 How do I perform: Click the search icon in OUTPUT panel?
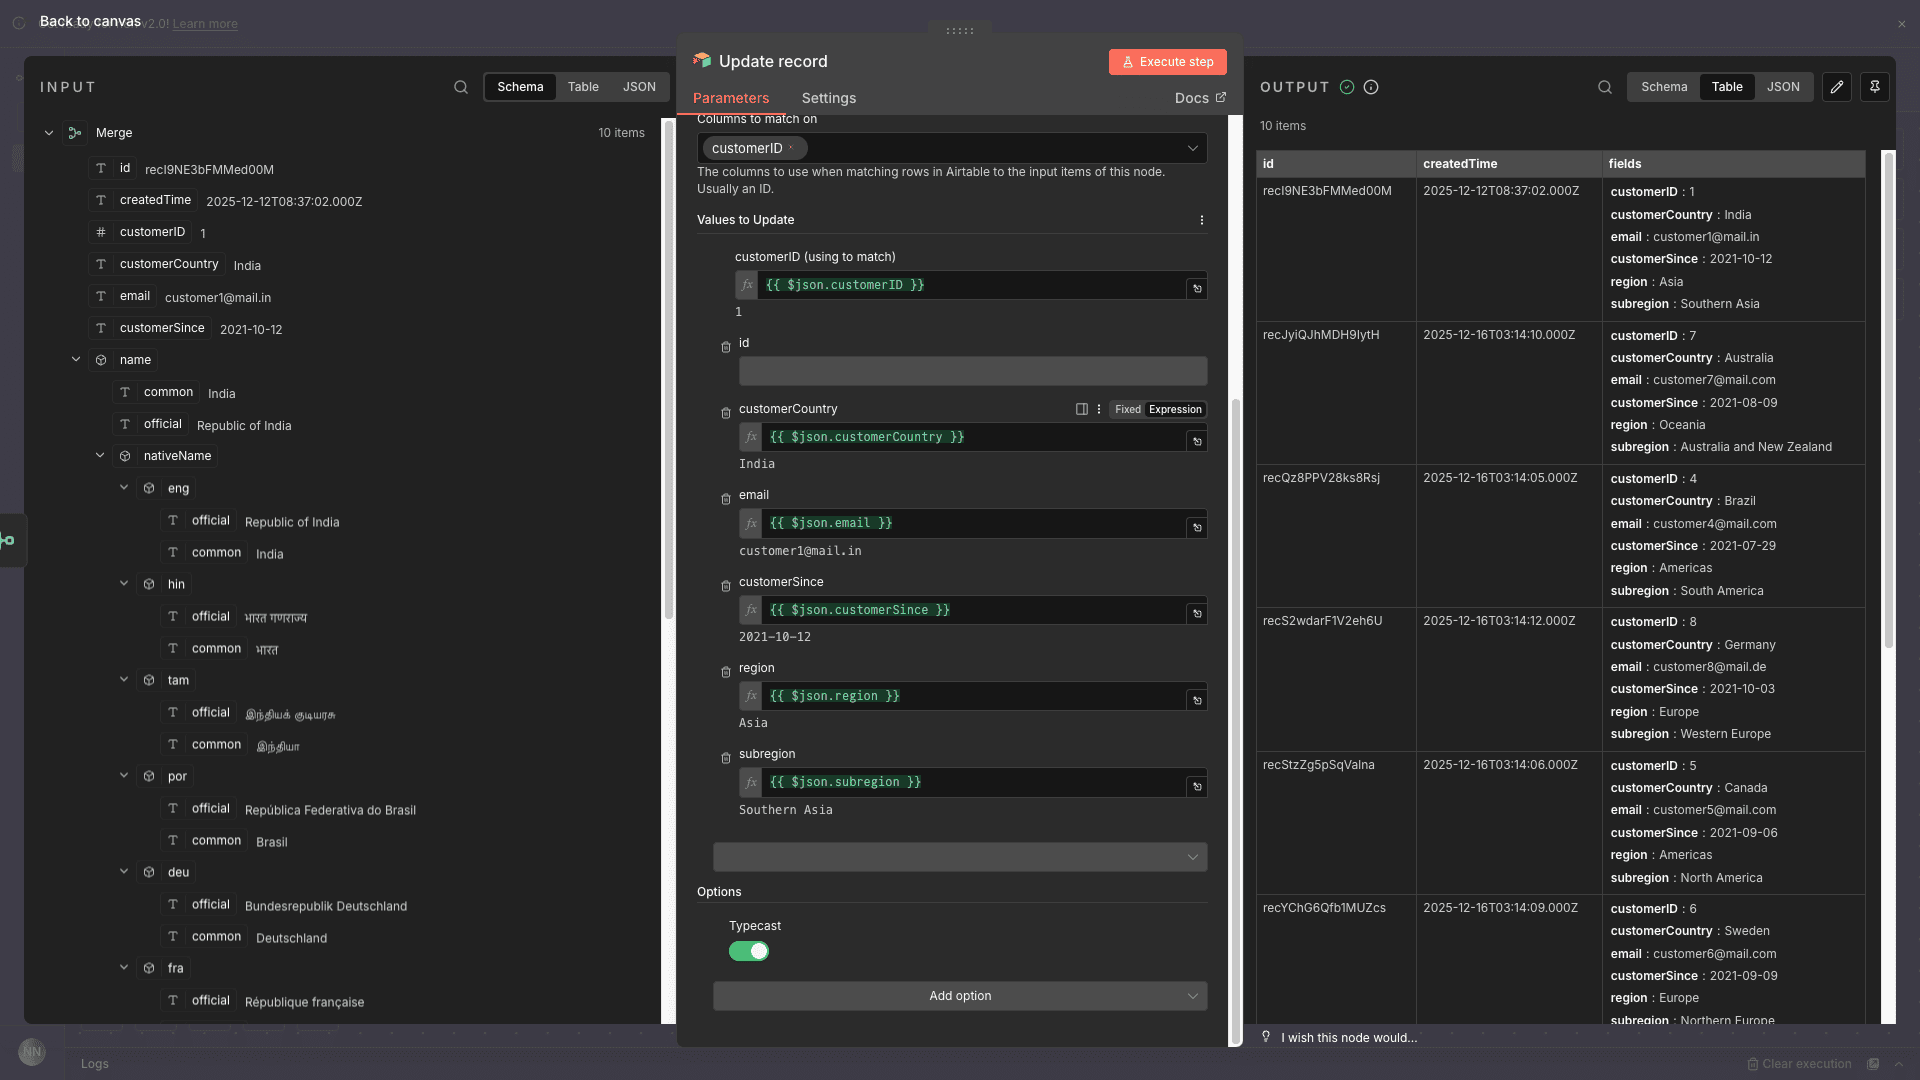1605,87
